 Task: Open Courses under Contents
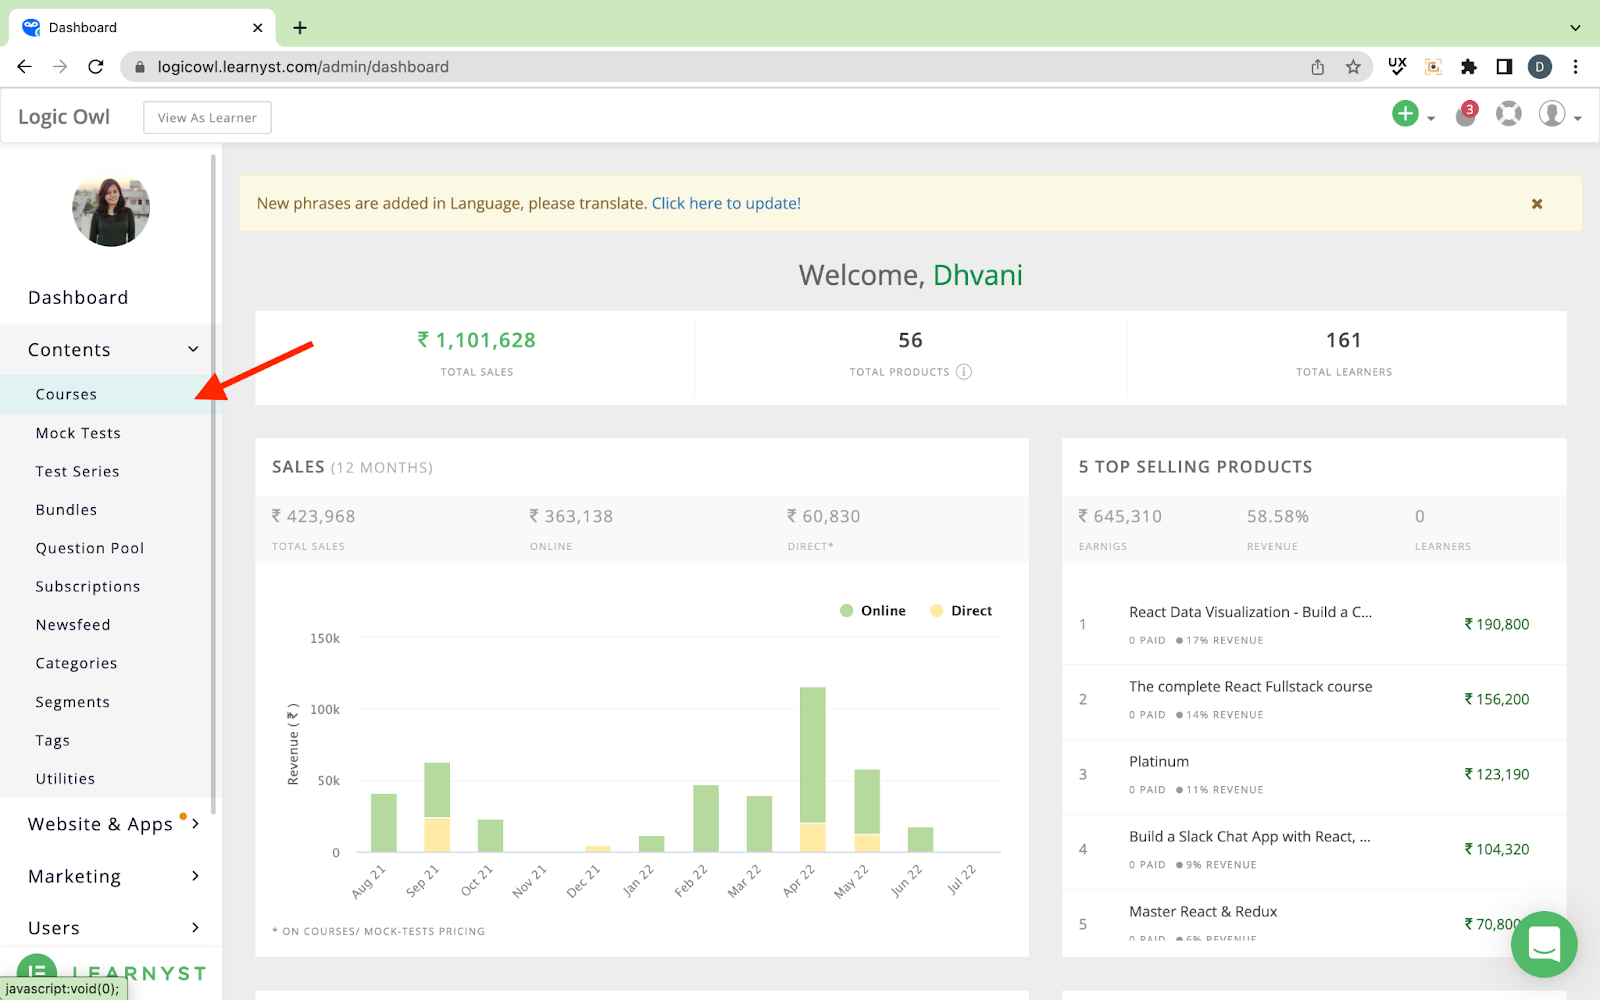(x=66, y=395)
